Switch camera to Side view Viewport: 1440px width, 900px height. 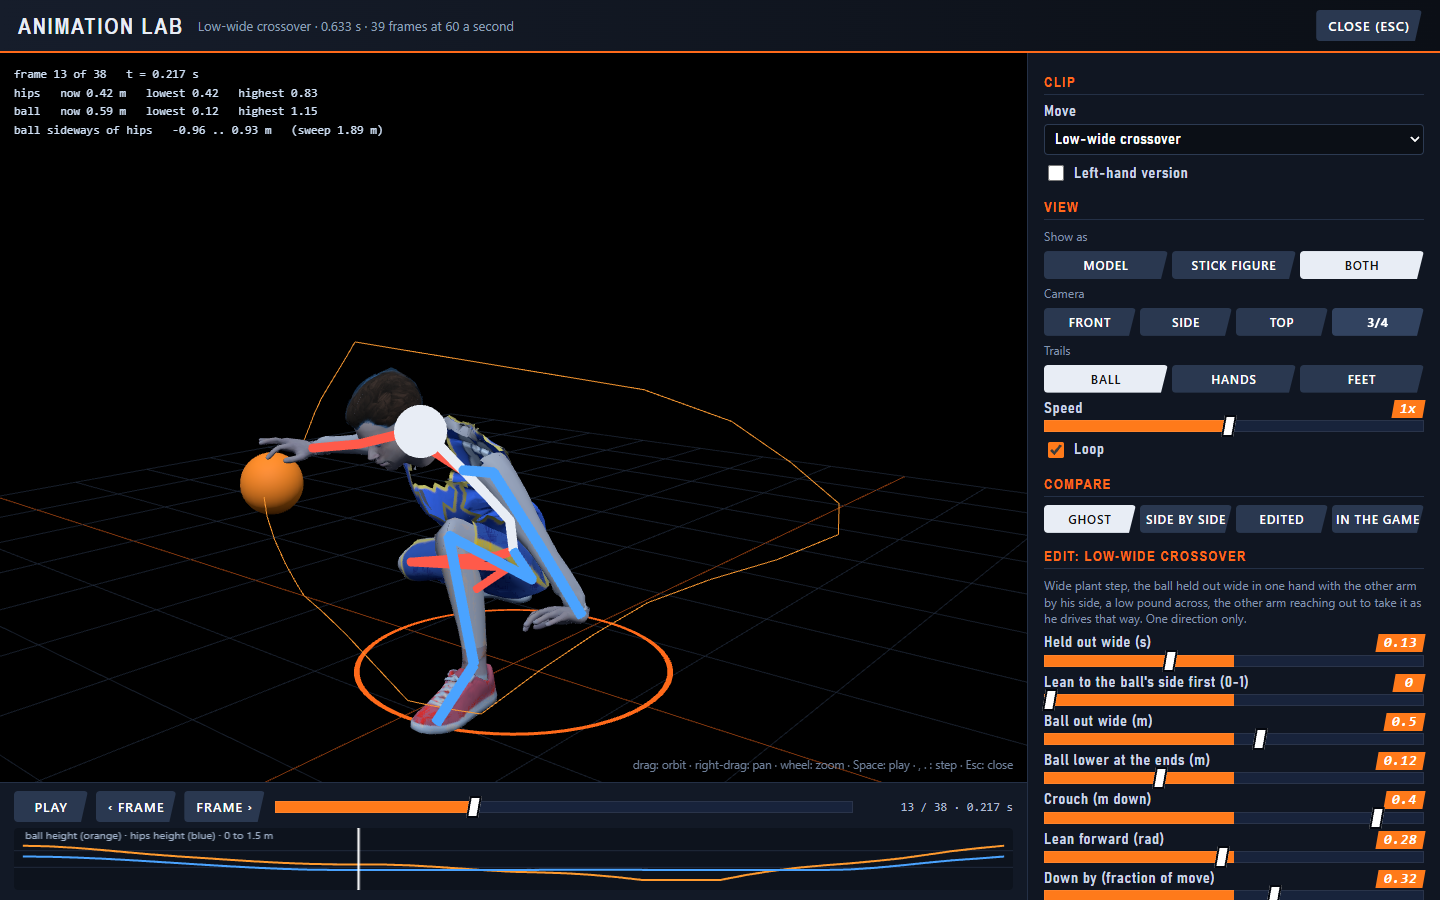[x=1185, y=322]
